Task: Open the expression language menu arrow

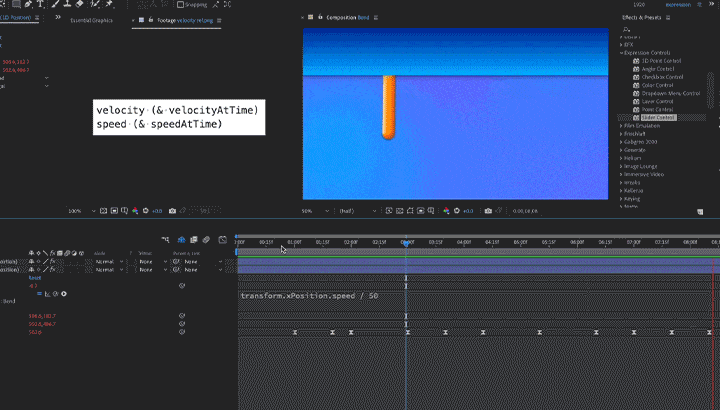Action: [x=64, y=294]
